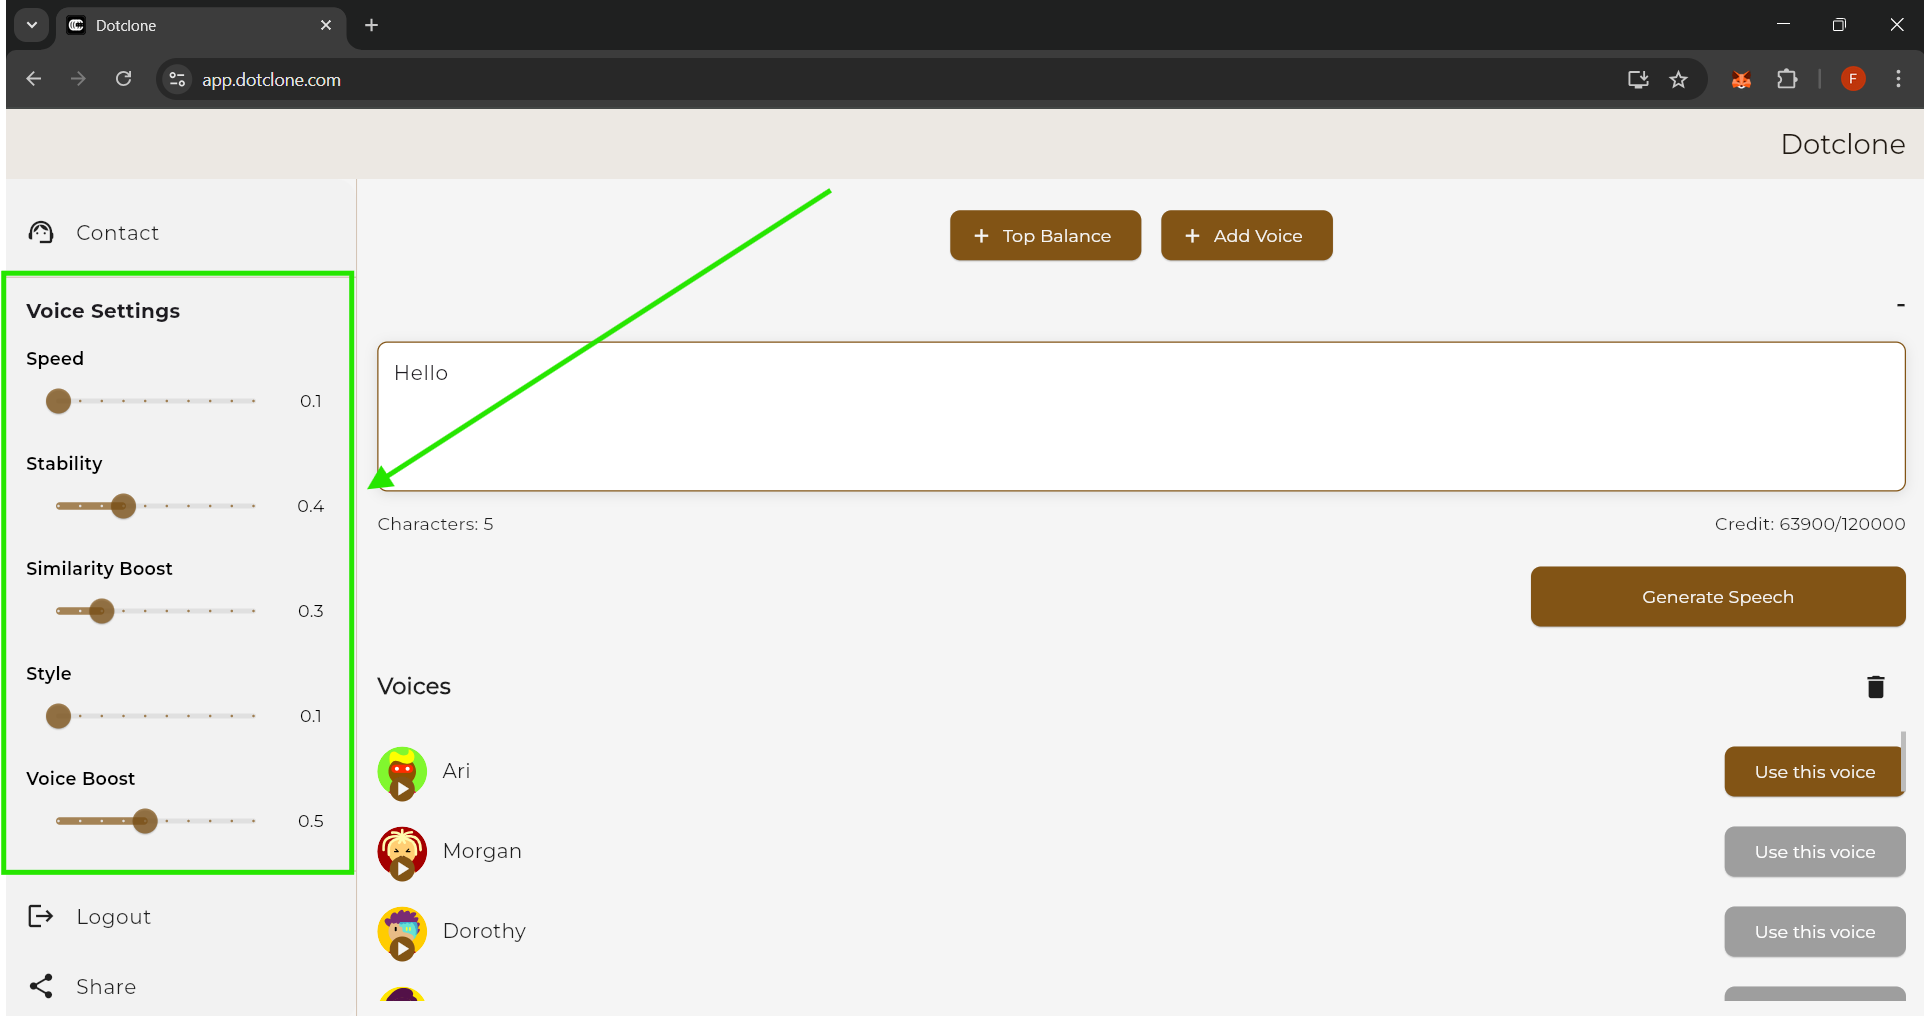Open the tab search dropdown
The image size is (1924, 1016).
click(32, 25)
